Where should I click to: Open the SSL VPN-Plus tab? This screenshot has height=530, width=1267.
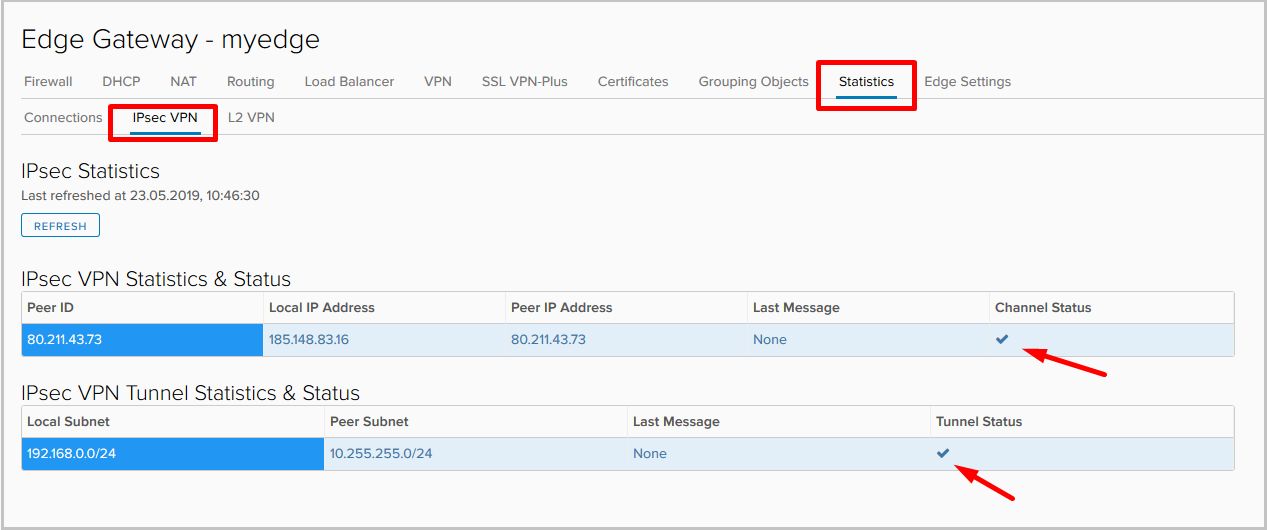click(524, 81)
